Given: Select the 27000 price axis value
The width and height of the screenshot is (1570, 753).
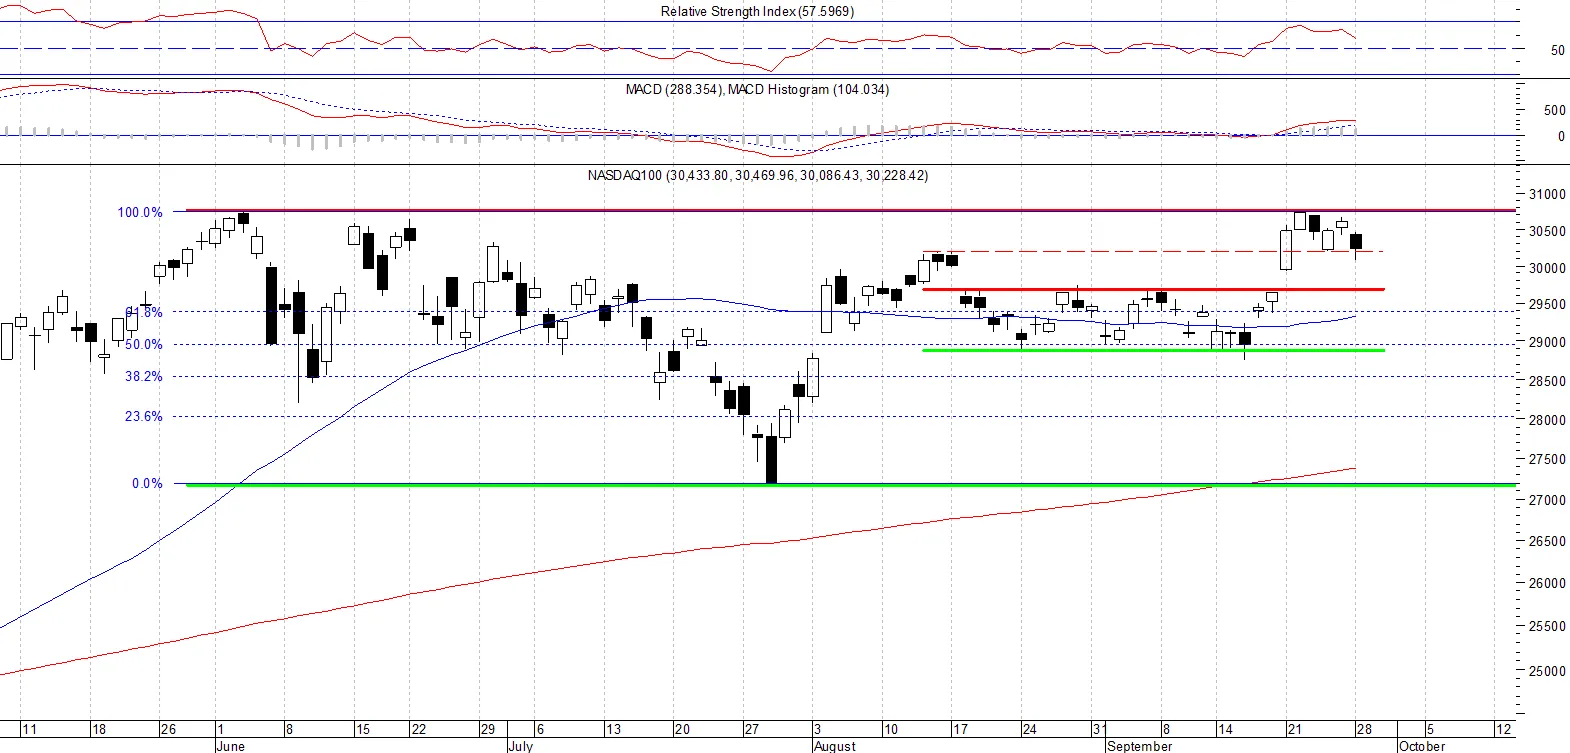Looking at the screenshot, I should coord(1547,500).
